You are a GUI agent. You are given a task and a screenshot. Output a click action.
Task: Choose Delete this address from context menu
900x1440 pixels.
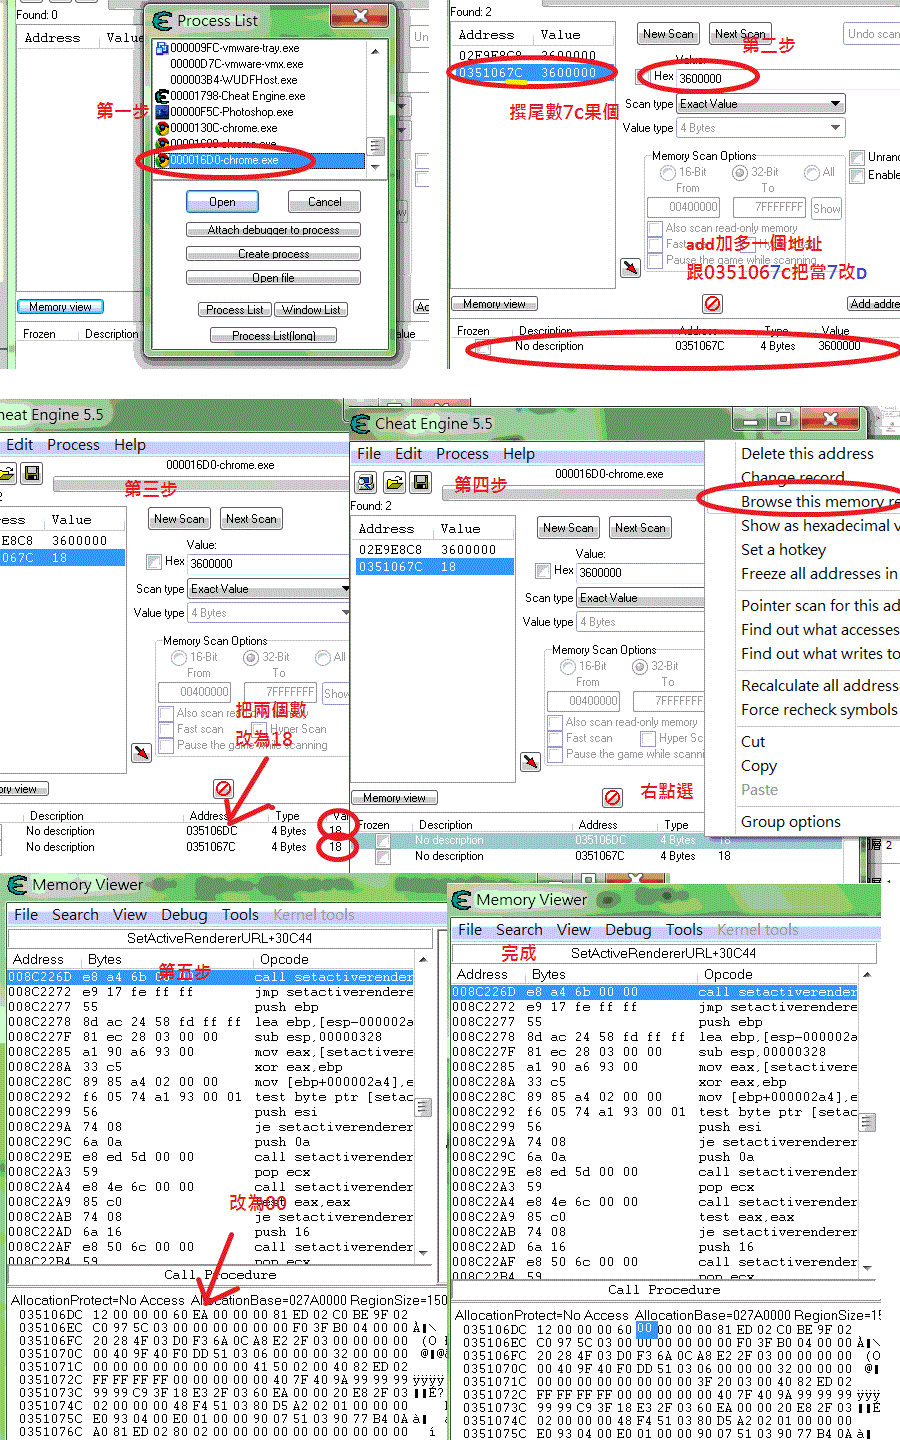click(807, 453)
